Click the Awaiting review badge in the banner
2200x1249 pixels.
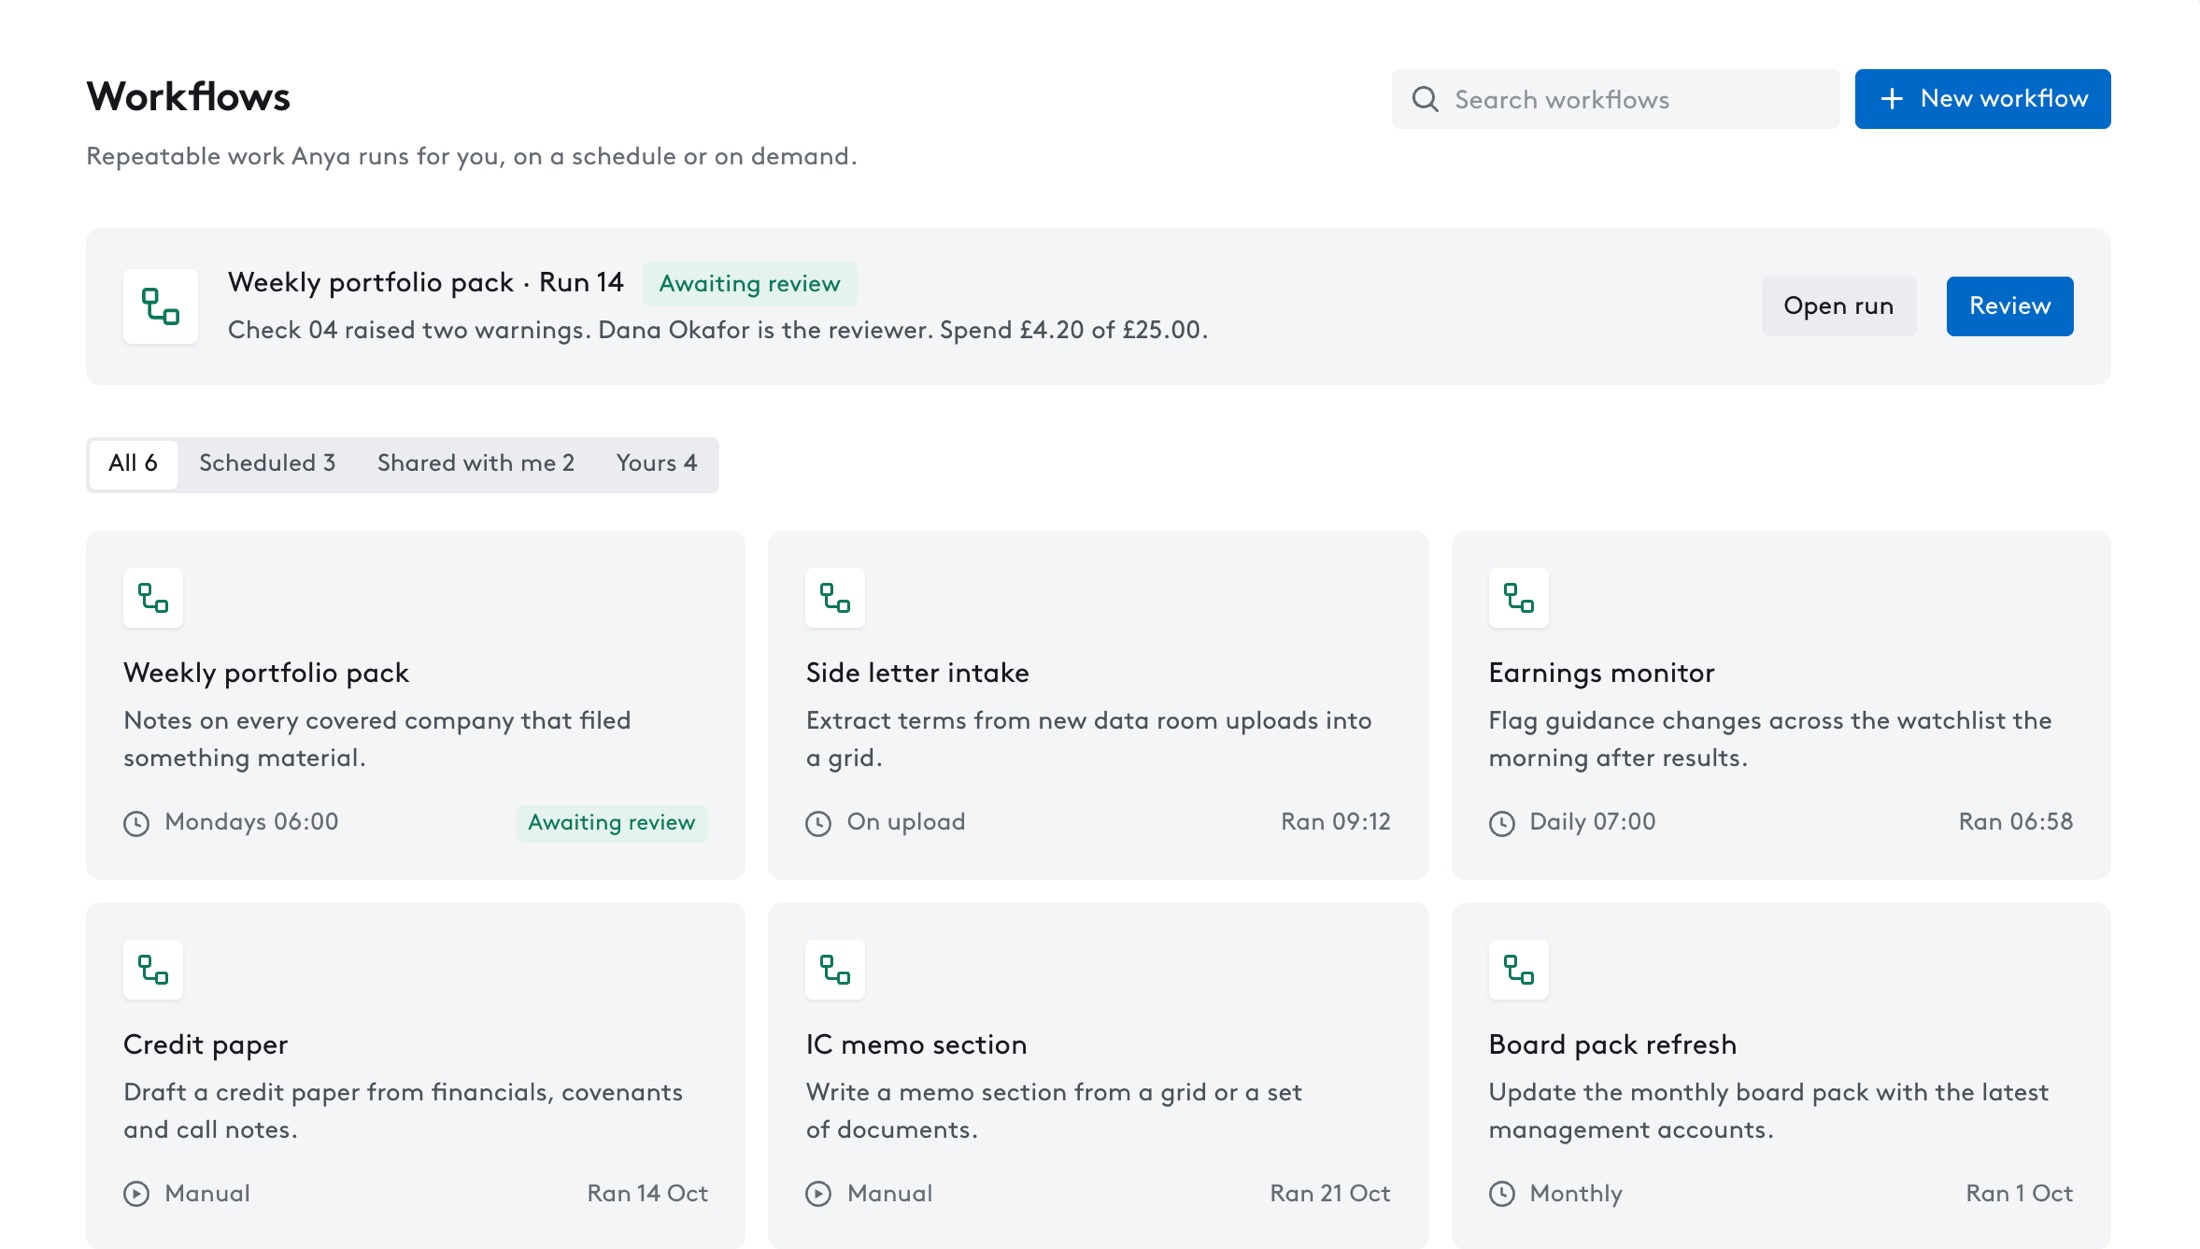tap(749, 284)
